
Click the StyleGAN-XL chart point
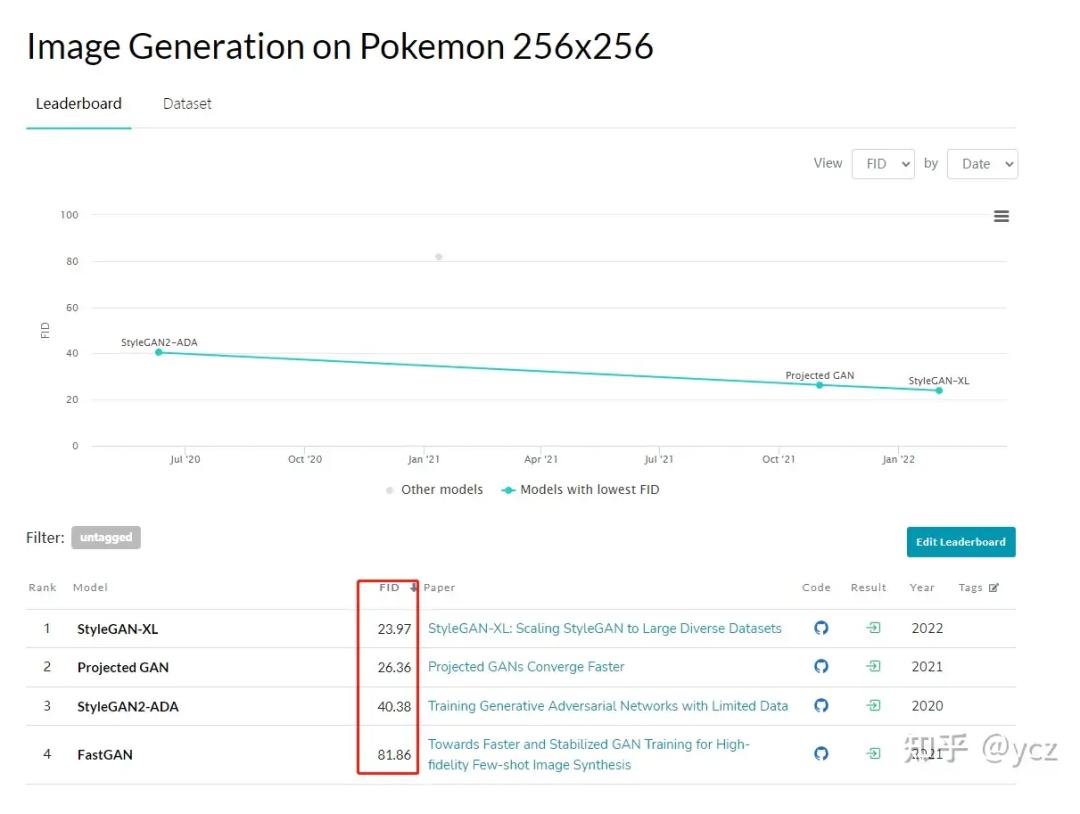pos(939,390)
